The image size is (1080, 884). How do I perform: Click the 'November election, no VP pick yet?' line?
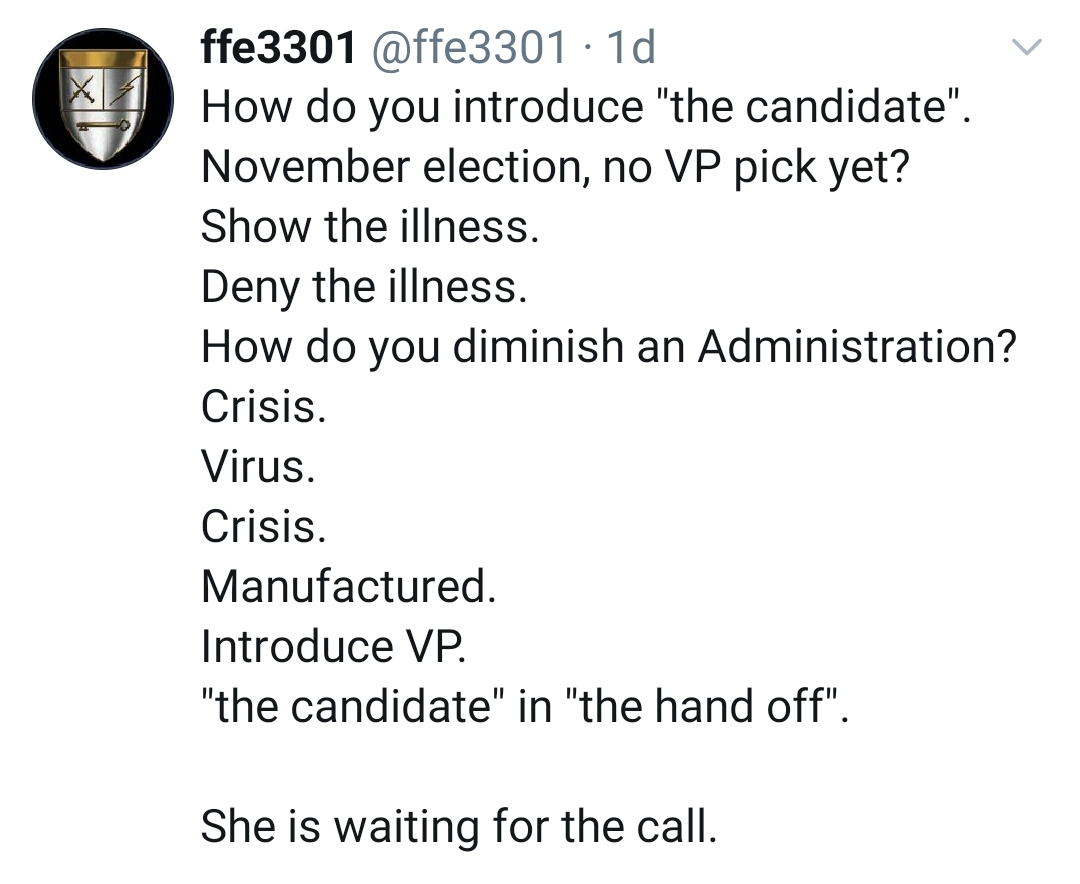[555, 167]
